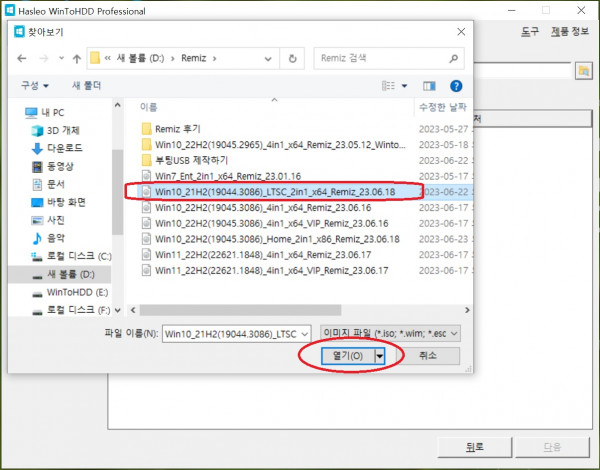Create a new folder with 새 폴더
This screenshot has height=470, width=600.
coord(86,85)
